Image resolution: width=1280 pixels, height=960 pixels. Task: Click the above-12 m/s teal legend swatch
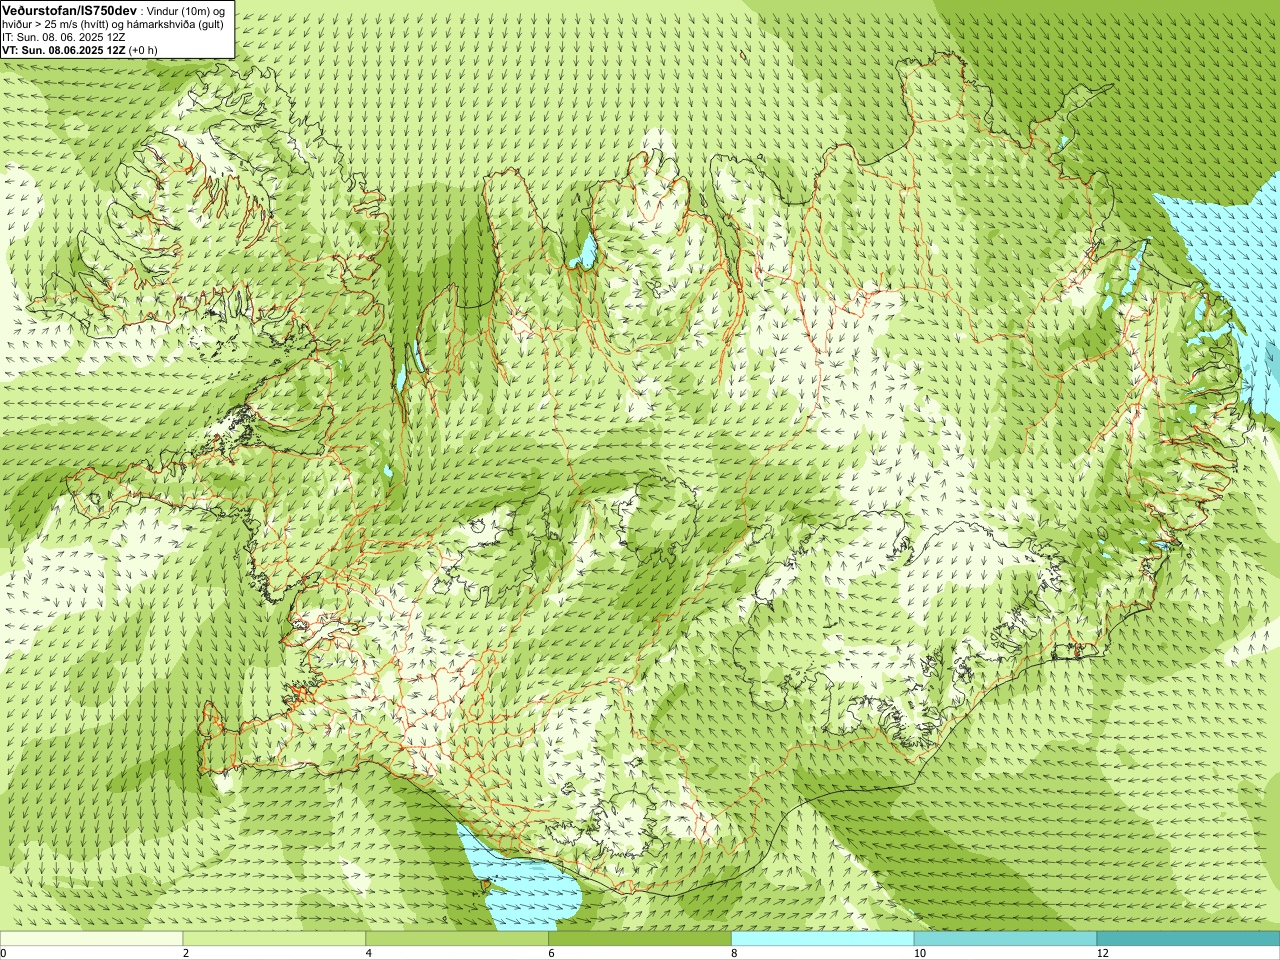pyautogui.click(x=1188, y=939)
